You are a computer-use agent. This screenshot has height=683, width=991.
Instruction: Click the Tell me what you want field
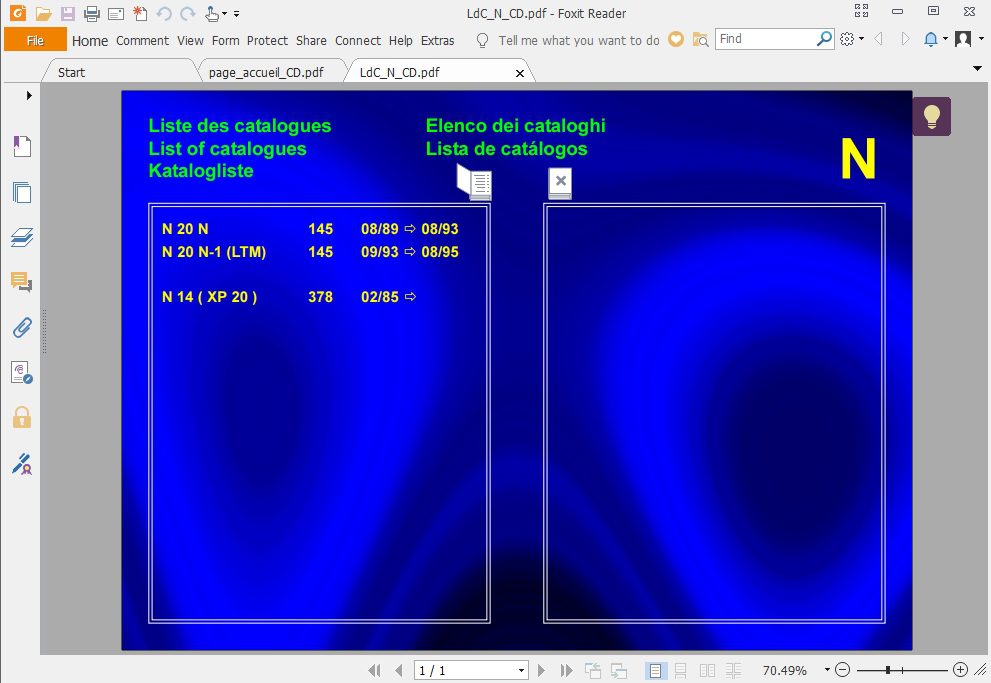click(578, 40)
